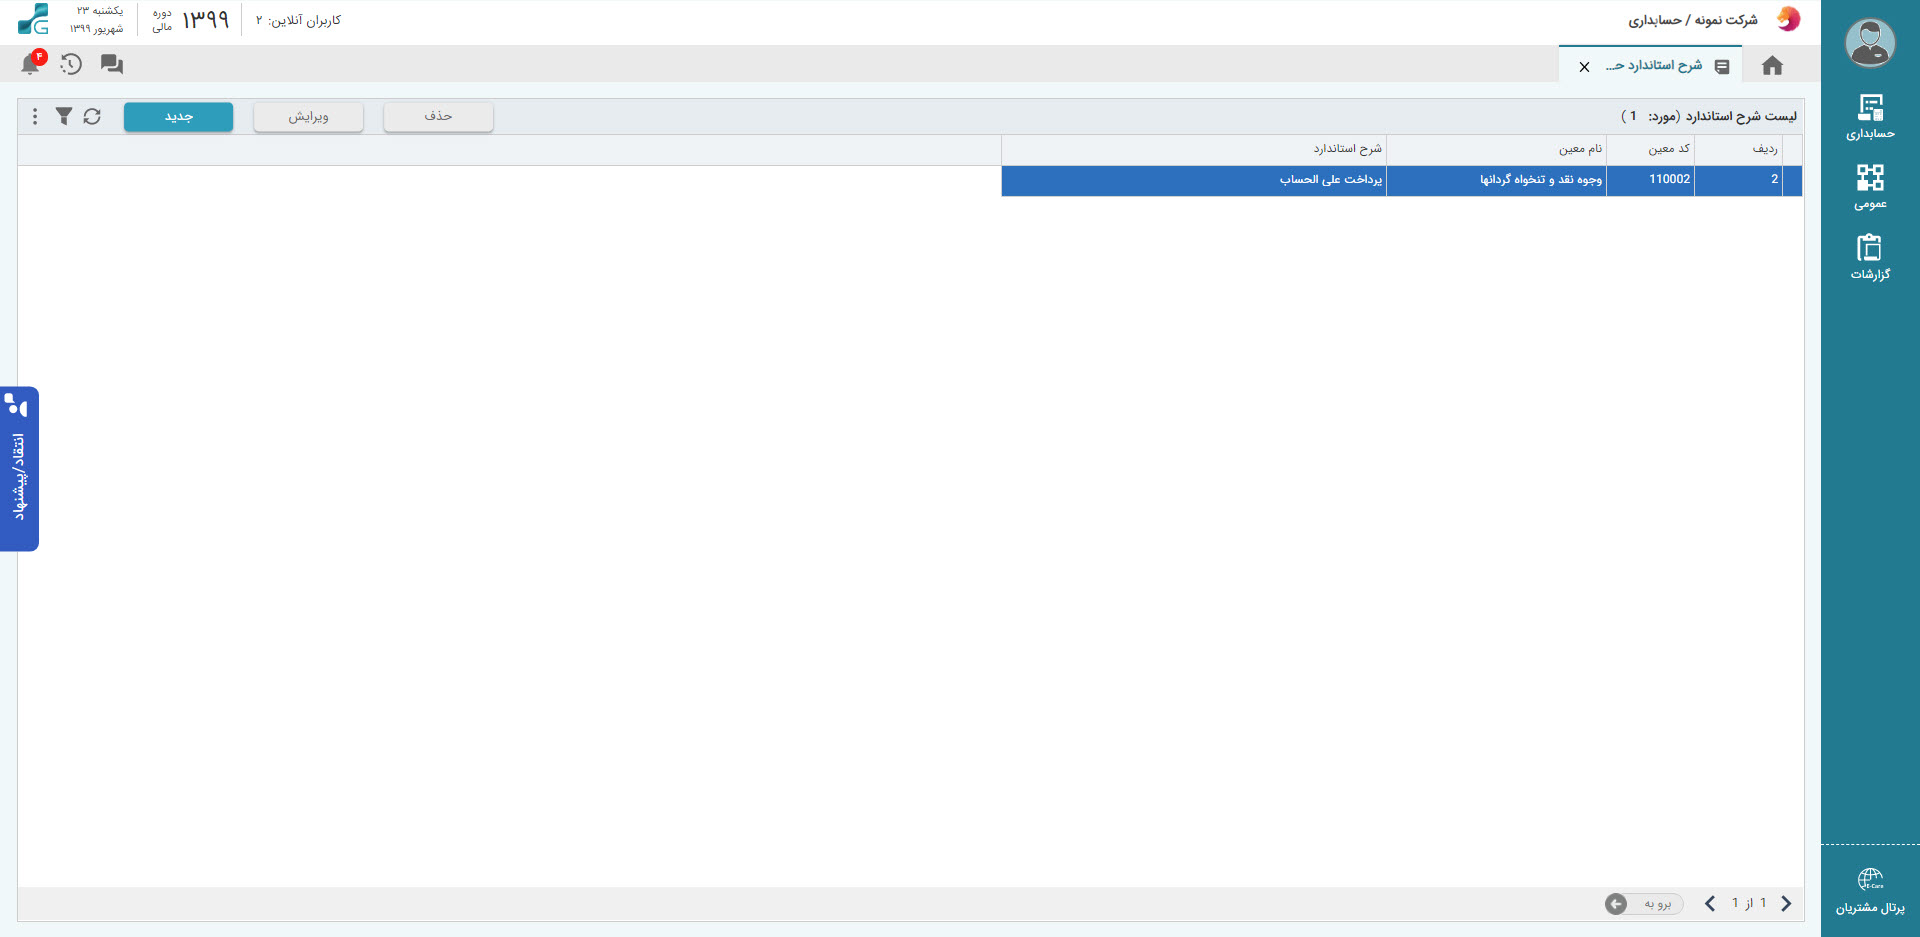This screenshot has height=937, width=1920.
Task: Click the company logo at top-left
Action: pos(34,20)
